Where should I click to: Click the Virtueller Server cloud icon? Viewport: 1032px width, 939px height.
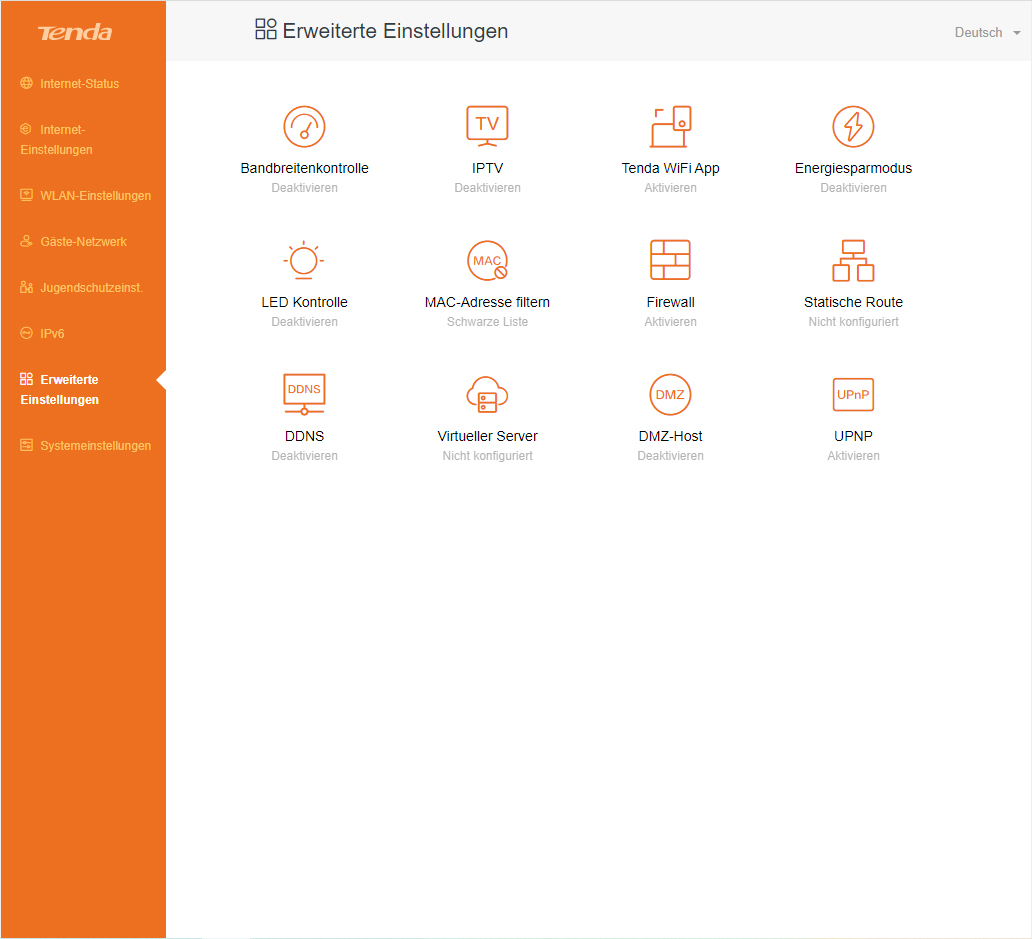[487, 394]
